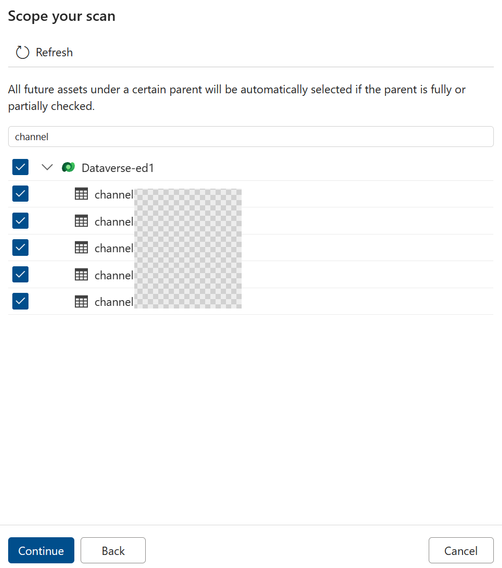This screenshot has height=568, width=502.
Task: Click the table icon of fifth channel row
Action: (x=81, y=301)
